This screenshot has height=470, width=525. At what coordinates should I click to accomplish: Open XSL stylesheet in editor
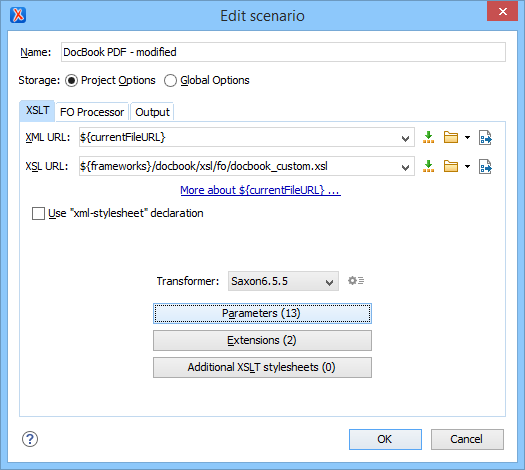(x=485, y=166)
